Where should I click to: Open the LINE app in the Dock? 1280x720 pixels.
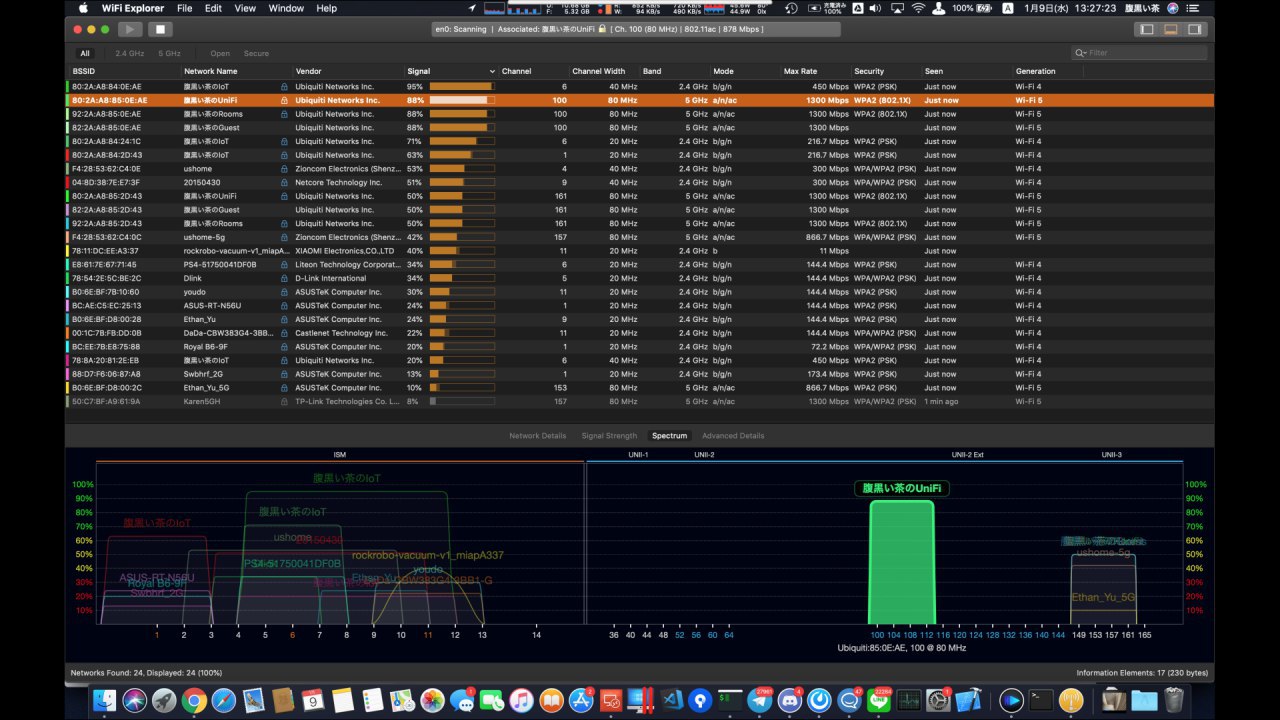pos(879,700)
